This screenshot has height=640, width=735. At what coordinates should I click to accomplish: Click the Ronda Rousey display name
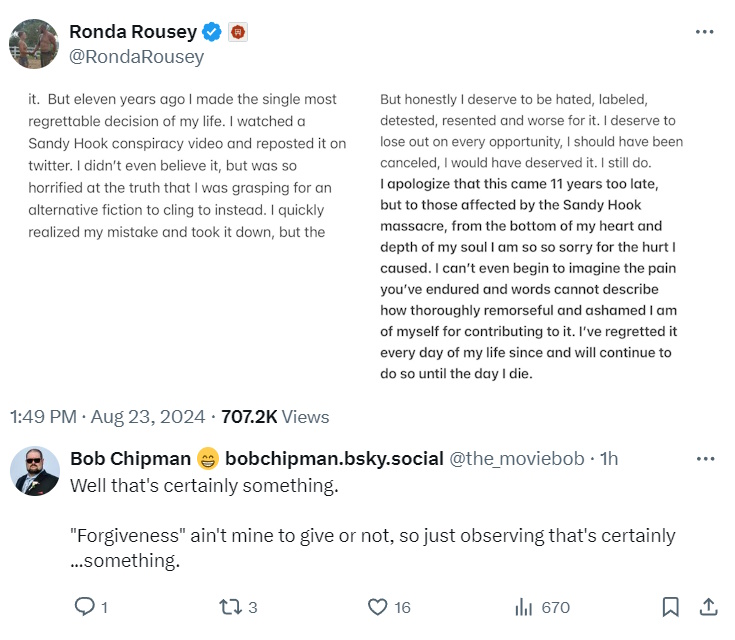pyautogui.click(x=133, y=32)
